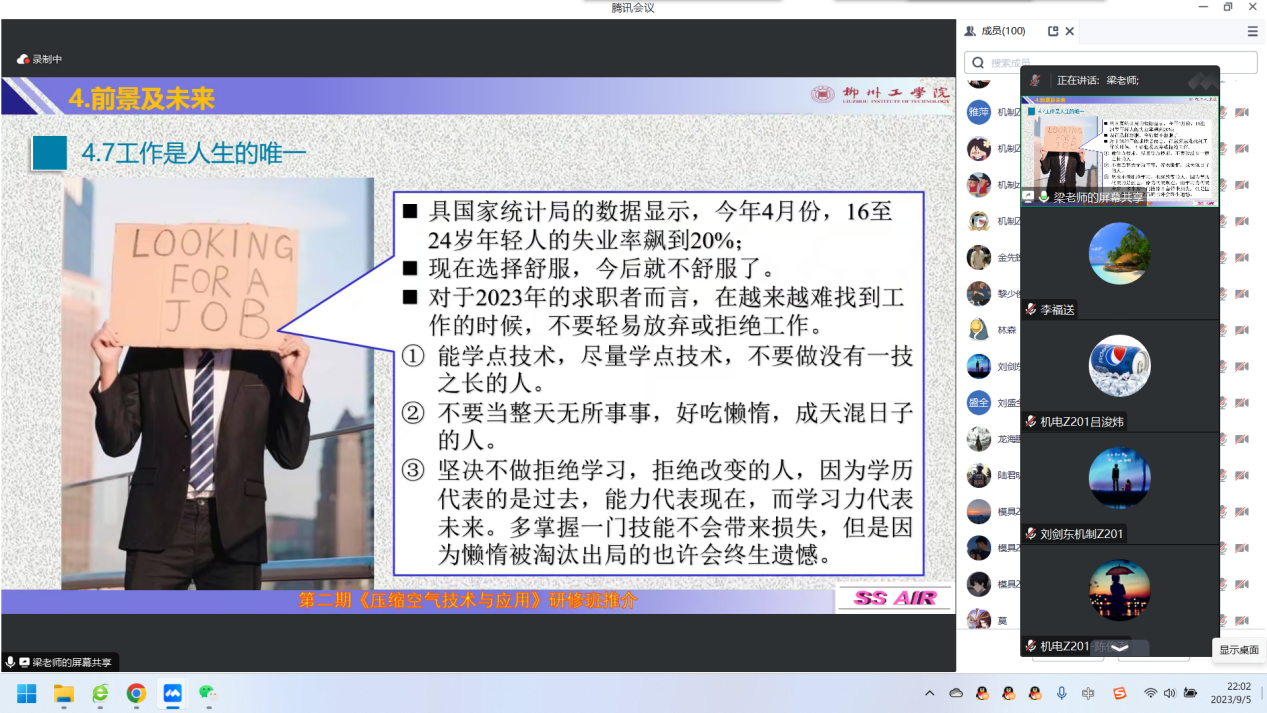Select 李福送 video tile avatar
This screenshot has width=1267, height=713.
tap(1119, 253)
